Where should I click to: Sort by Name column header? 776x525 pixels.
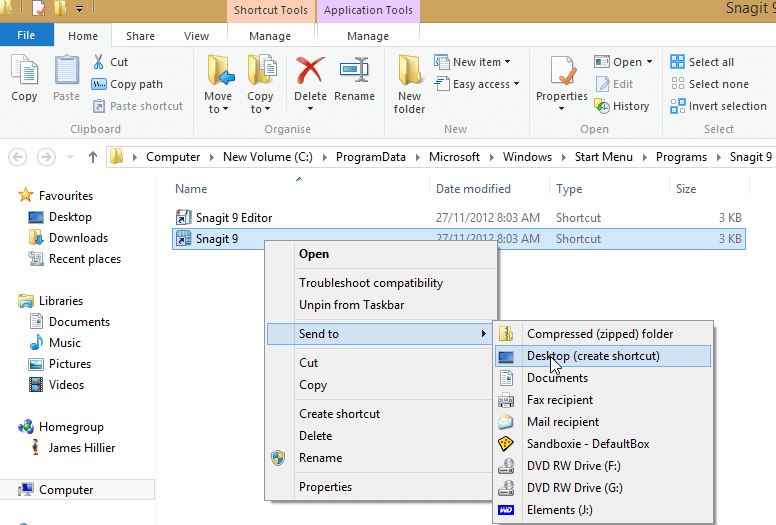(x=191, y=189)
